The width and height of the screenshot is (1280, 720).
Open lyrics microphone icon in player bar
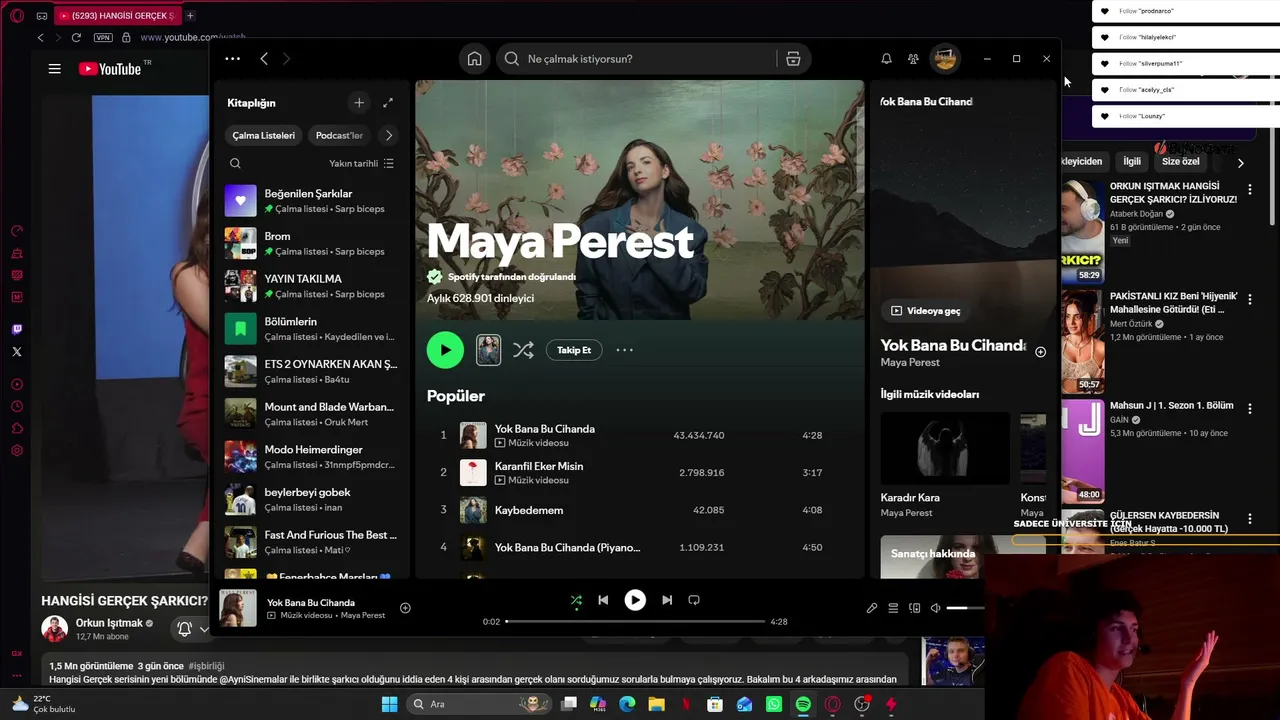[872, 608]
